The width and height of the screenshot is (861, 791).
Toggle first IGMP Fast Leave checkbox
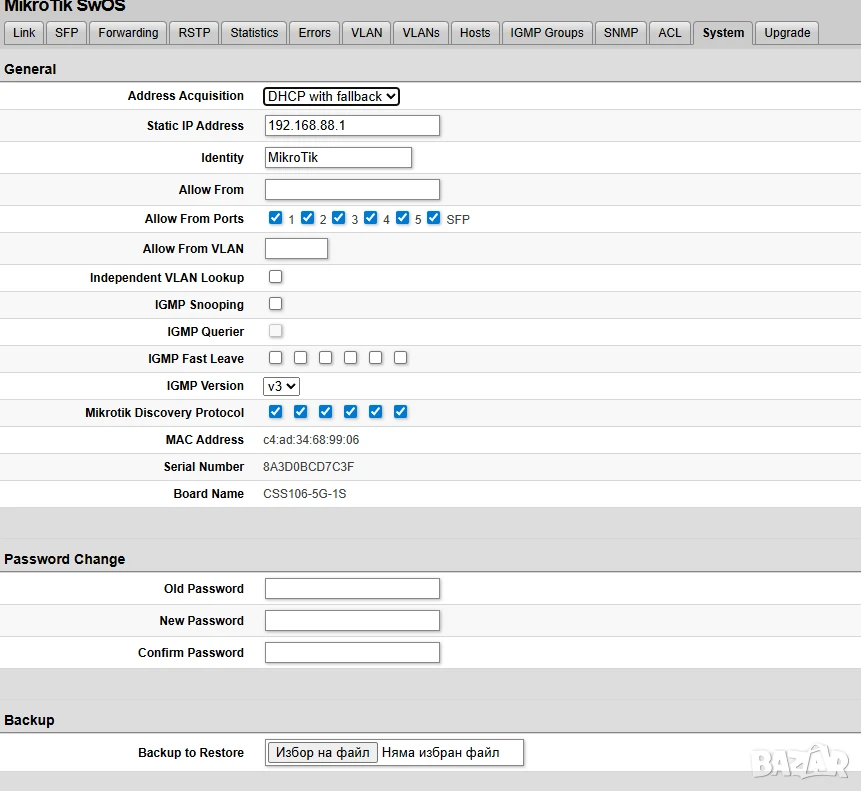pyautogui.click(x=276, y=358)
